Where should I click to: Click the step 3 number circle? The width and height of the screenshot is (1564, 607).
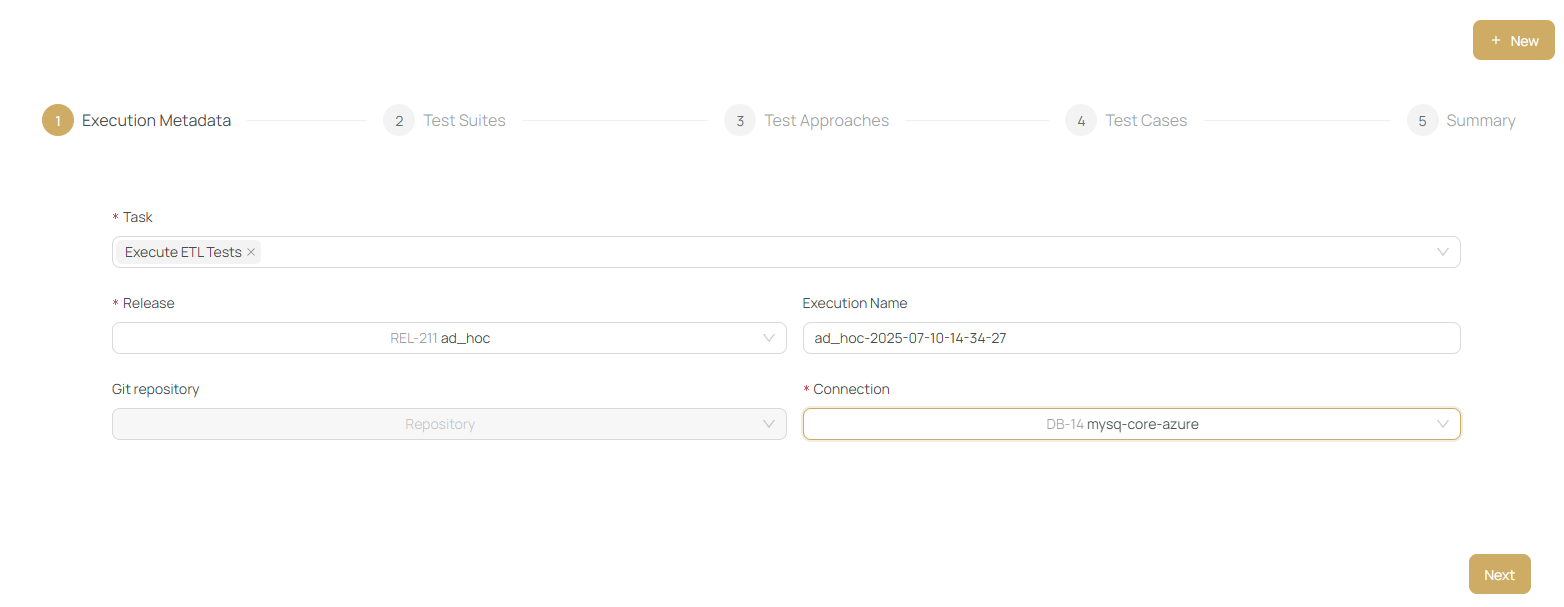pyautogui.click(x=740, y=121)
